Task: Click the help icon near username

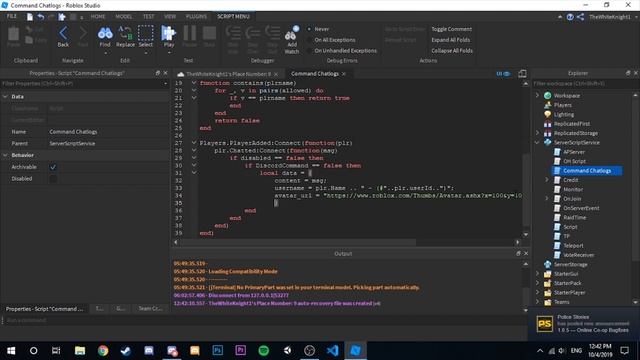Action: click(x=570, y=17)
